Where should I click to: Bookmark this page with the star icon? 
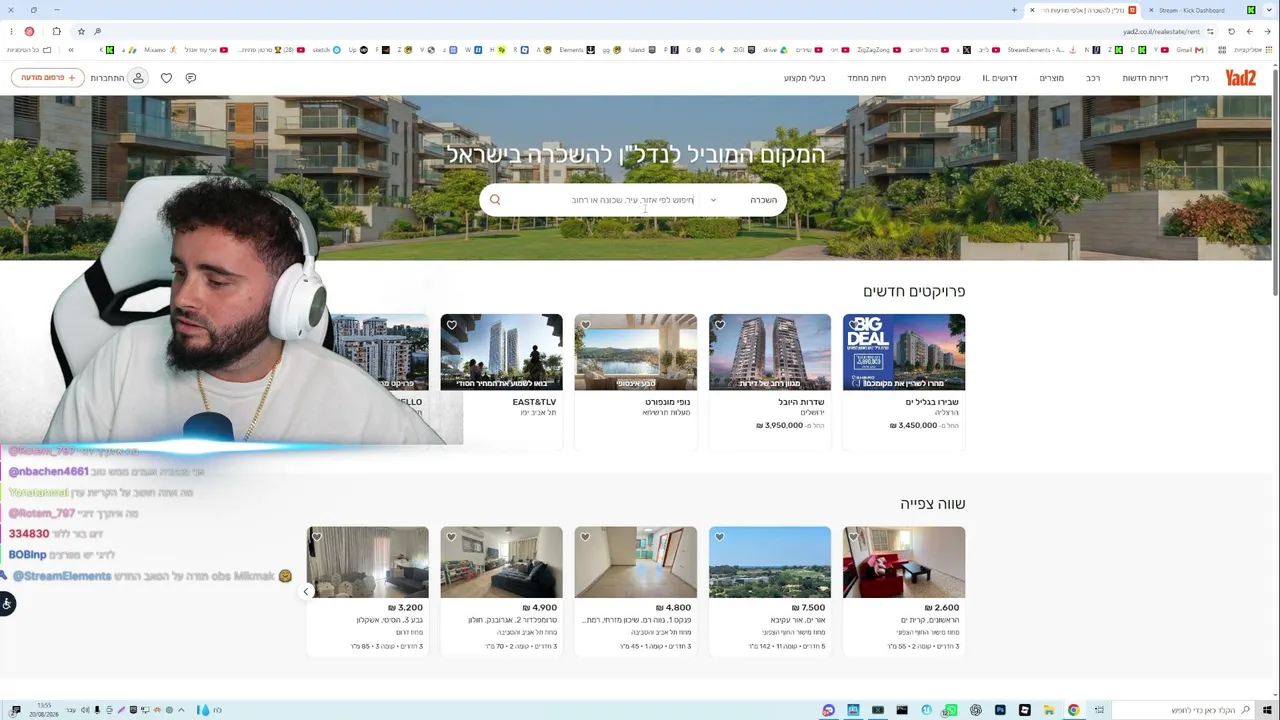tap(81, 31)
